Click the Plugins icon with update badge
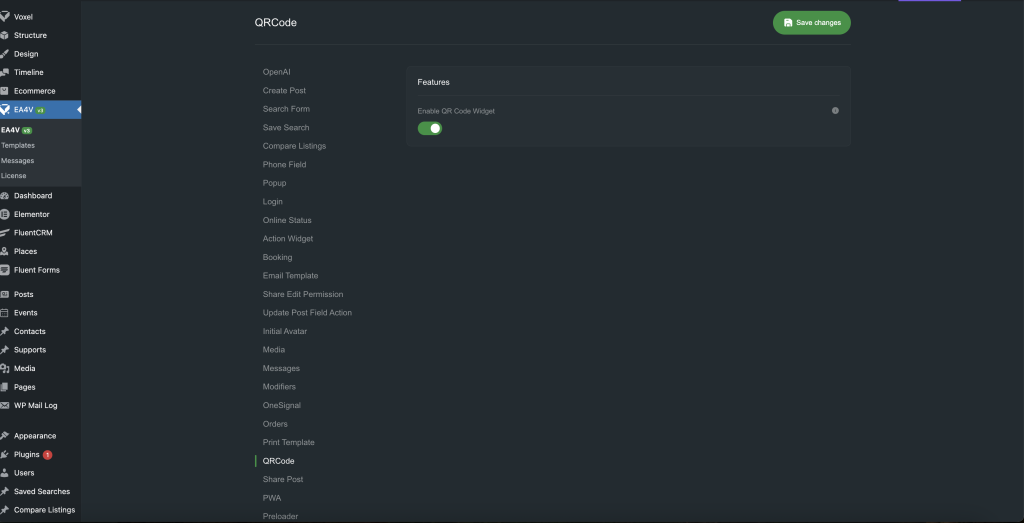Image resolution: width=1024 pixels, height=523 pixels. click(5, 454)
